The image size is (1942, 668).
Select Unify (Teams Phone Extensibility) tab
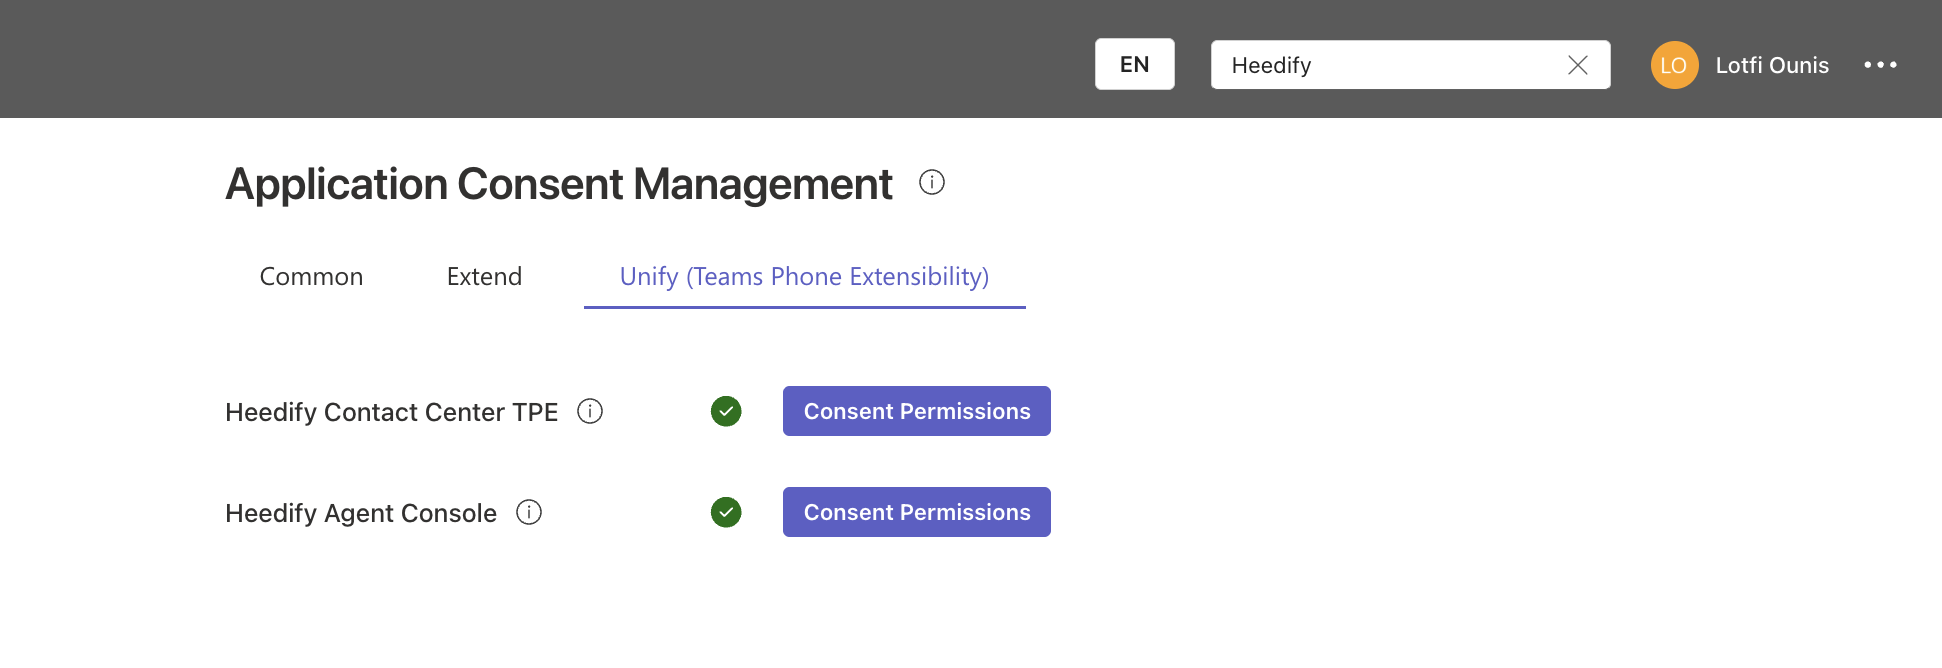(804, 277)
